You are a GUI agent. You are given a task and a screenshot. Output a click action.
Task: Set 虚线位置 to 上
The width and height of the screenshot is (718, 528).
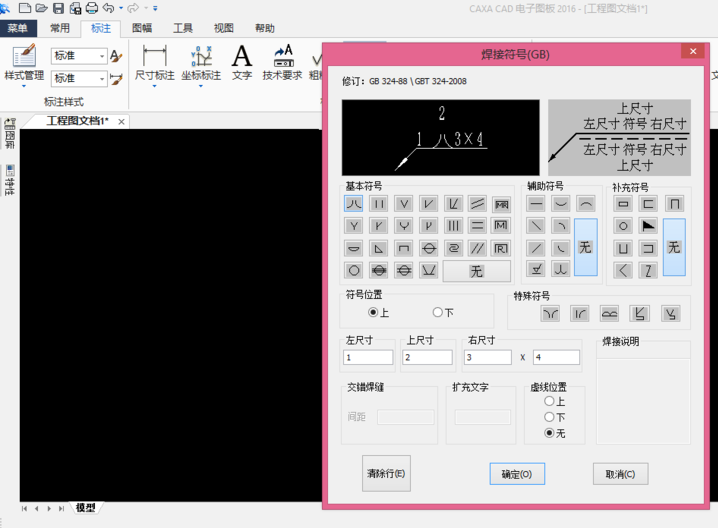[555, 401]
